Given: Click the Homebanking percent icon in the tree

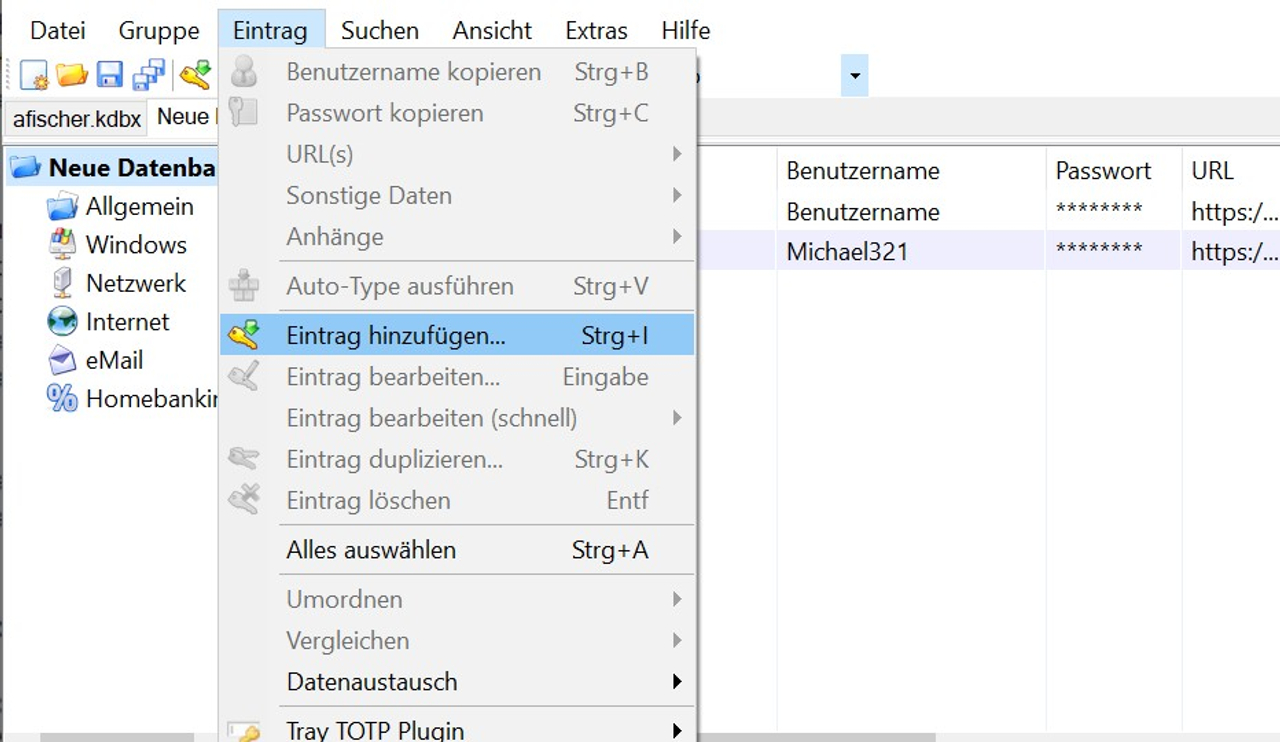Looking at the screenshot, I should click(x=62, y=399).
